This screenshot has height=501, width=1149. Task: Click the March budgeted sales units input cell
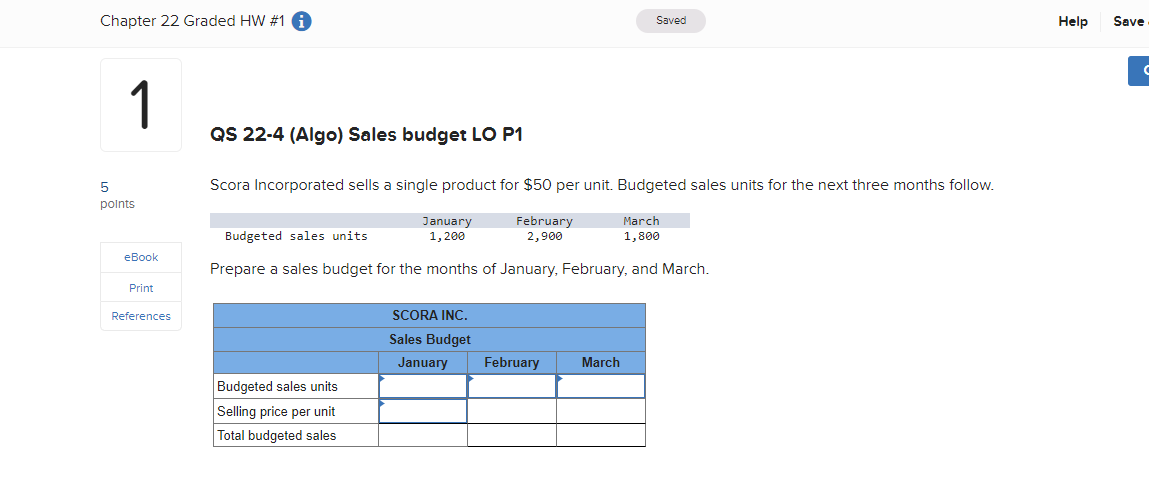601,386
